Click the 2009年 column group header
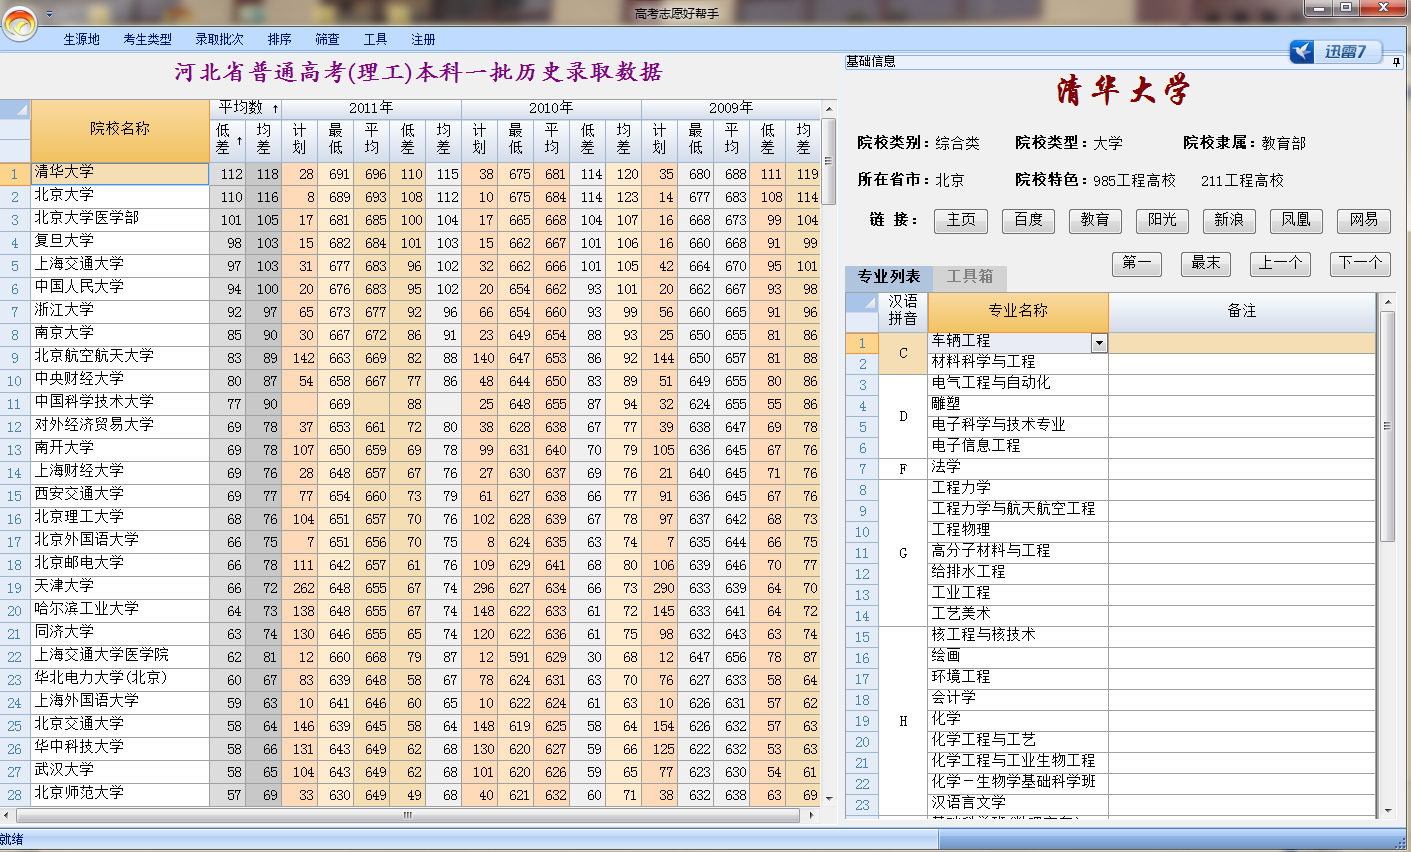 [731, 108]
